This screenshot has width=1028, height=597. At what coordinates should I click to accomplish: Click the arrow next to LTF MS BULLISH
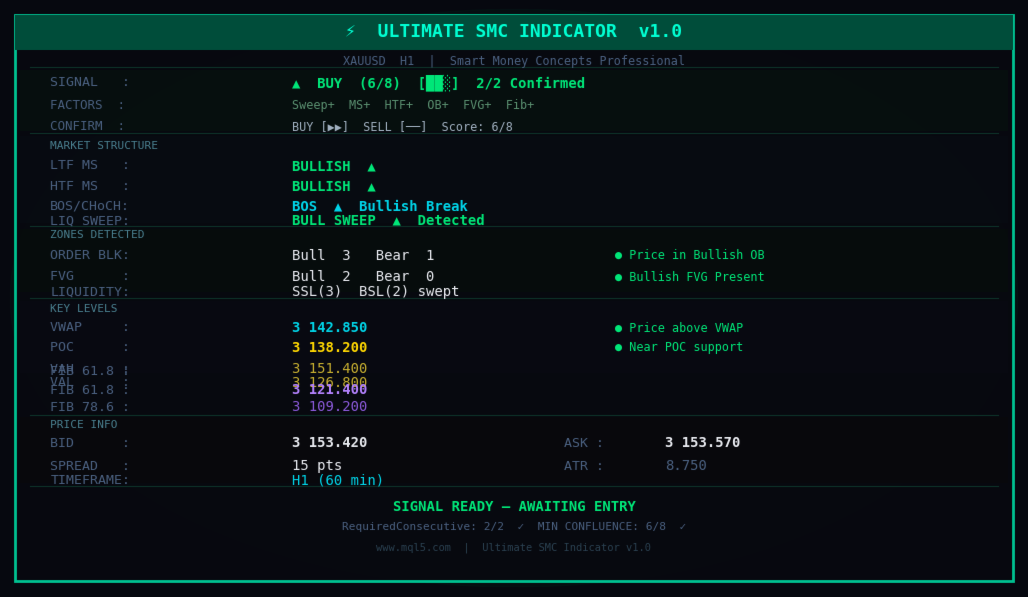(x=371, y=167)
